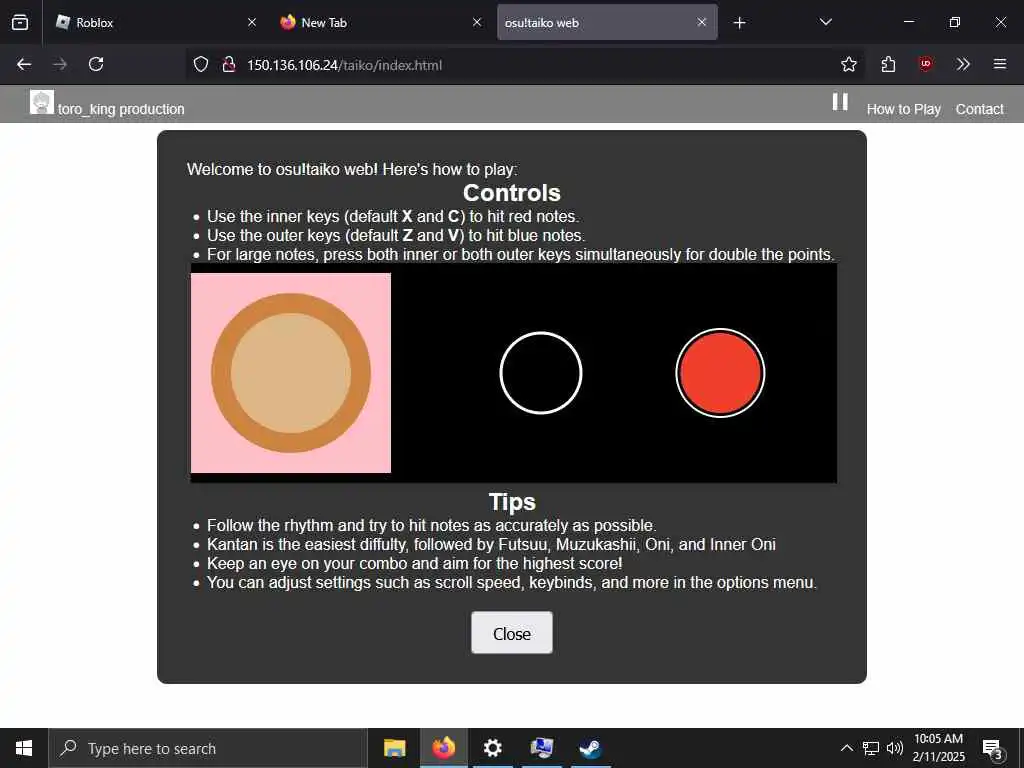Click the tip about following the rhythm

tap(432, 525)
